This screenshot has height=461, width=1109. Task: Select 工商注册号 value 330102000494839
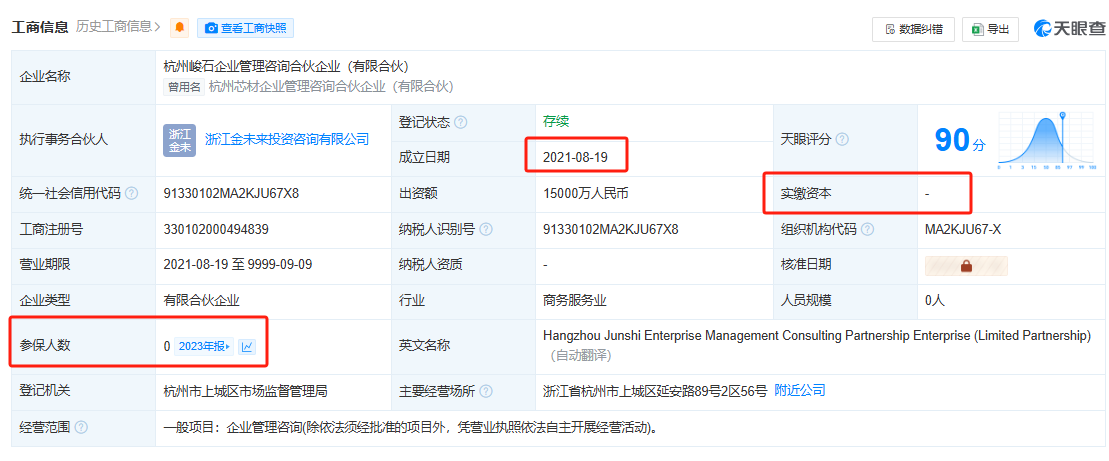point(216,229)
